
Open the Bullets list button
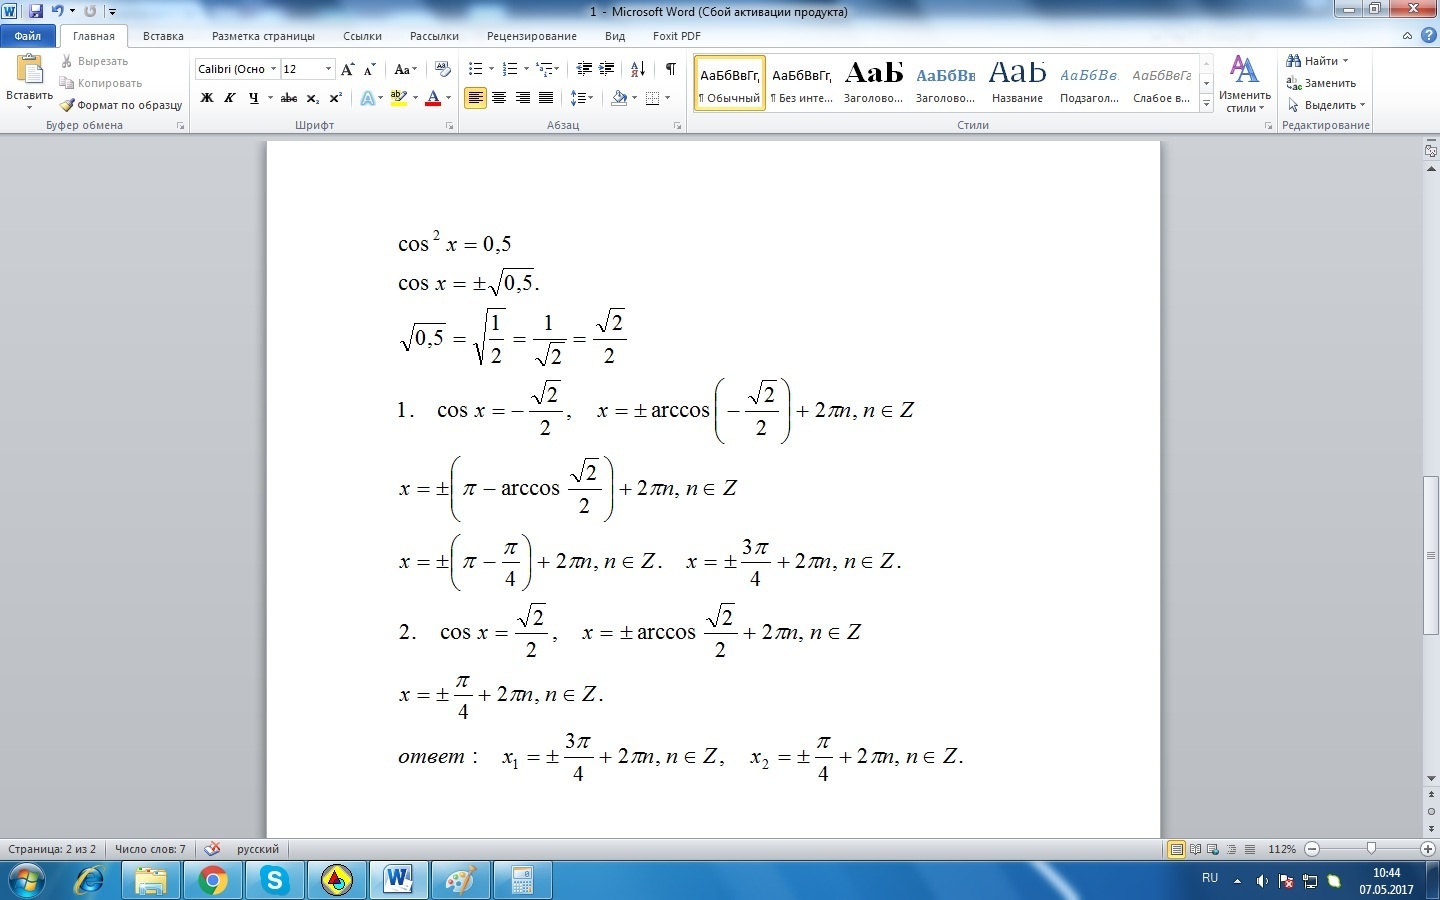(x=475, y=69)
